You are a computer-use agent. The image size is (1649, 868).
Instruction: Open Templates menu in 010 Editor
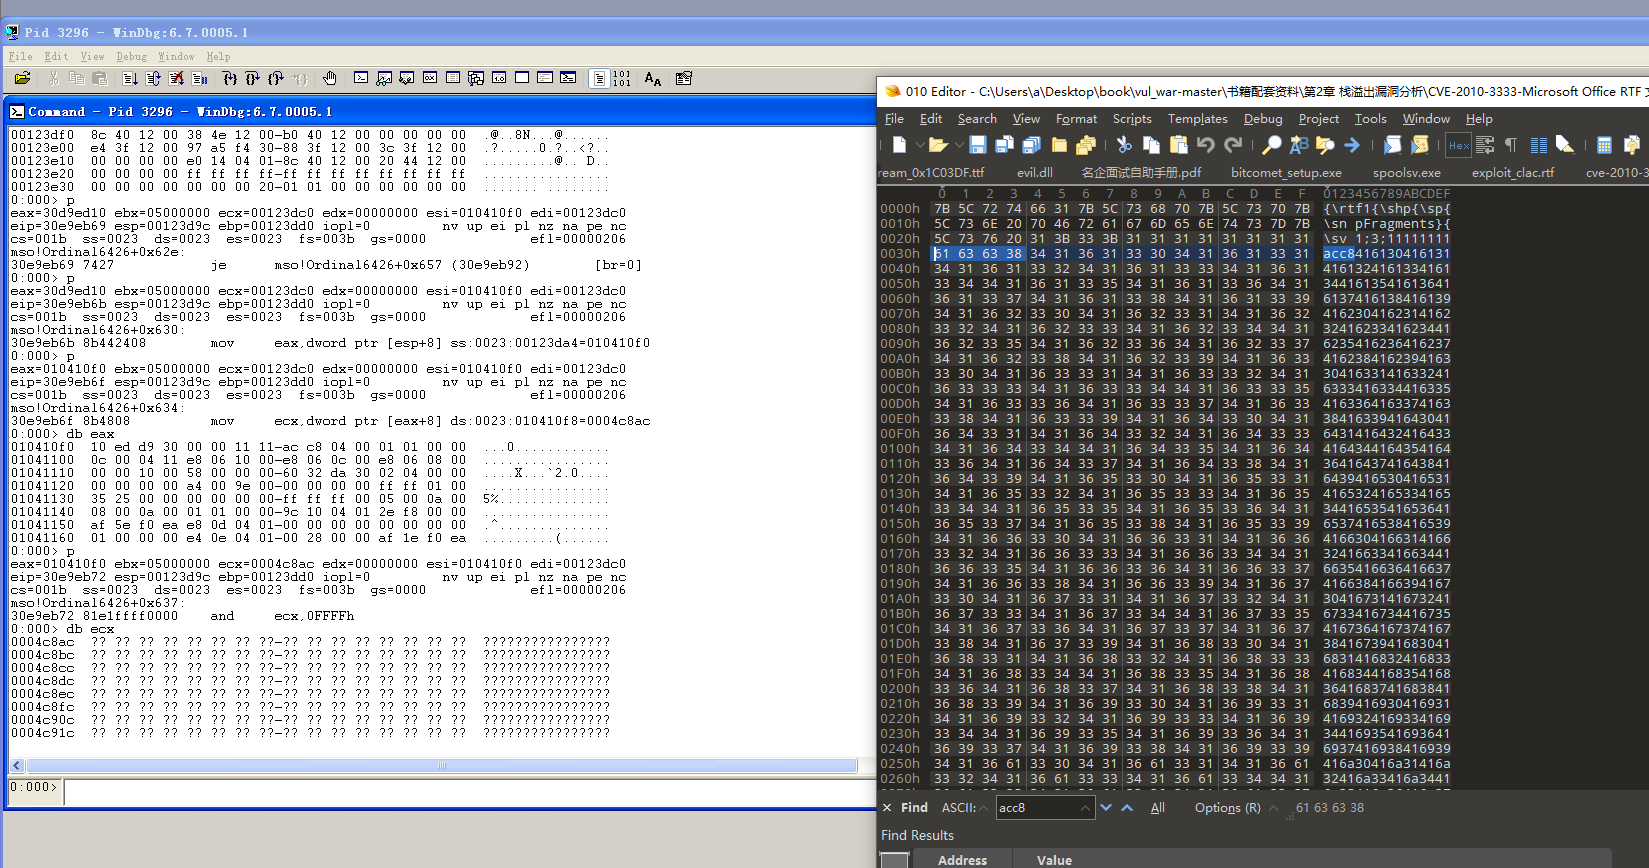[x=1197, y=118]
